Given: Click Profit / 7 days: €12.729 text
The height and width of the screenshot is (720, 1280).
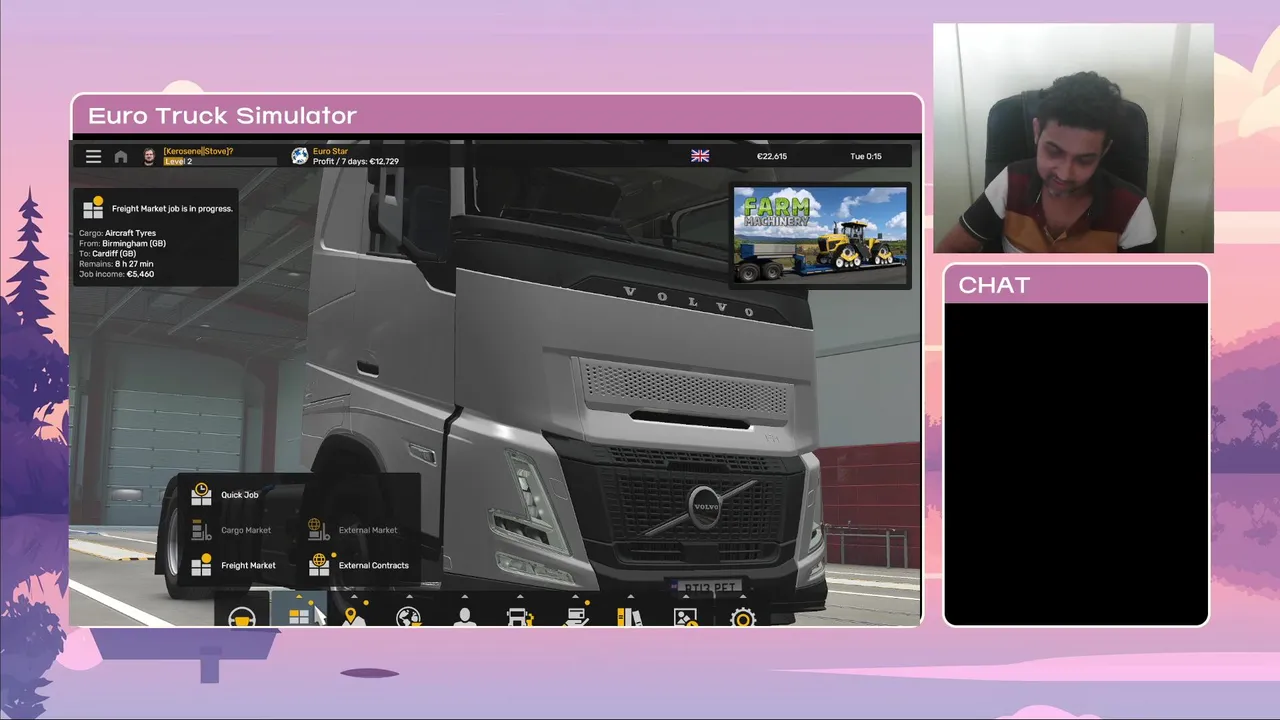Looking at the screenshot, I should [356, 161].
